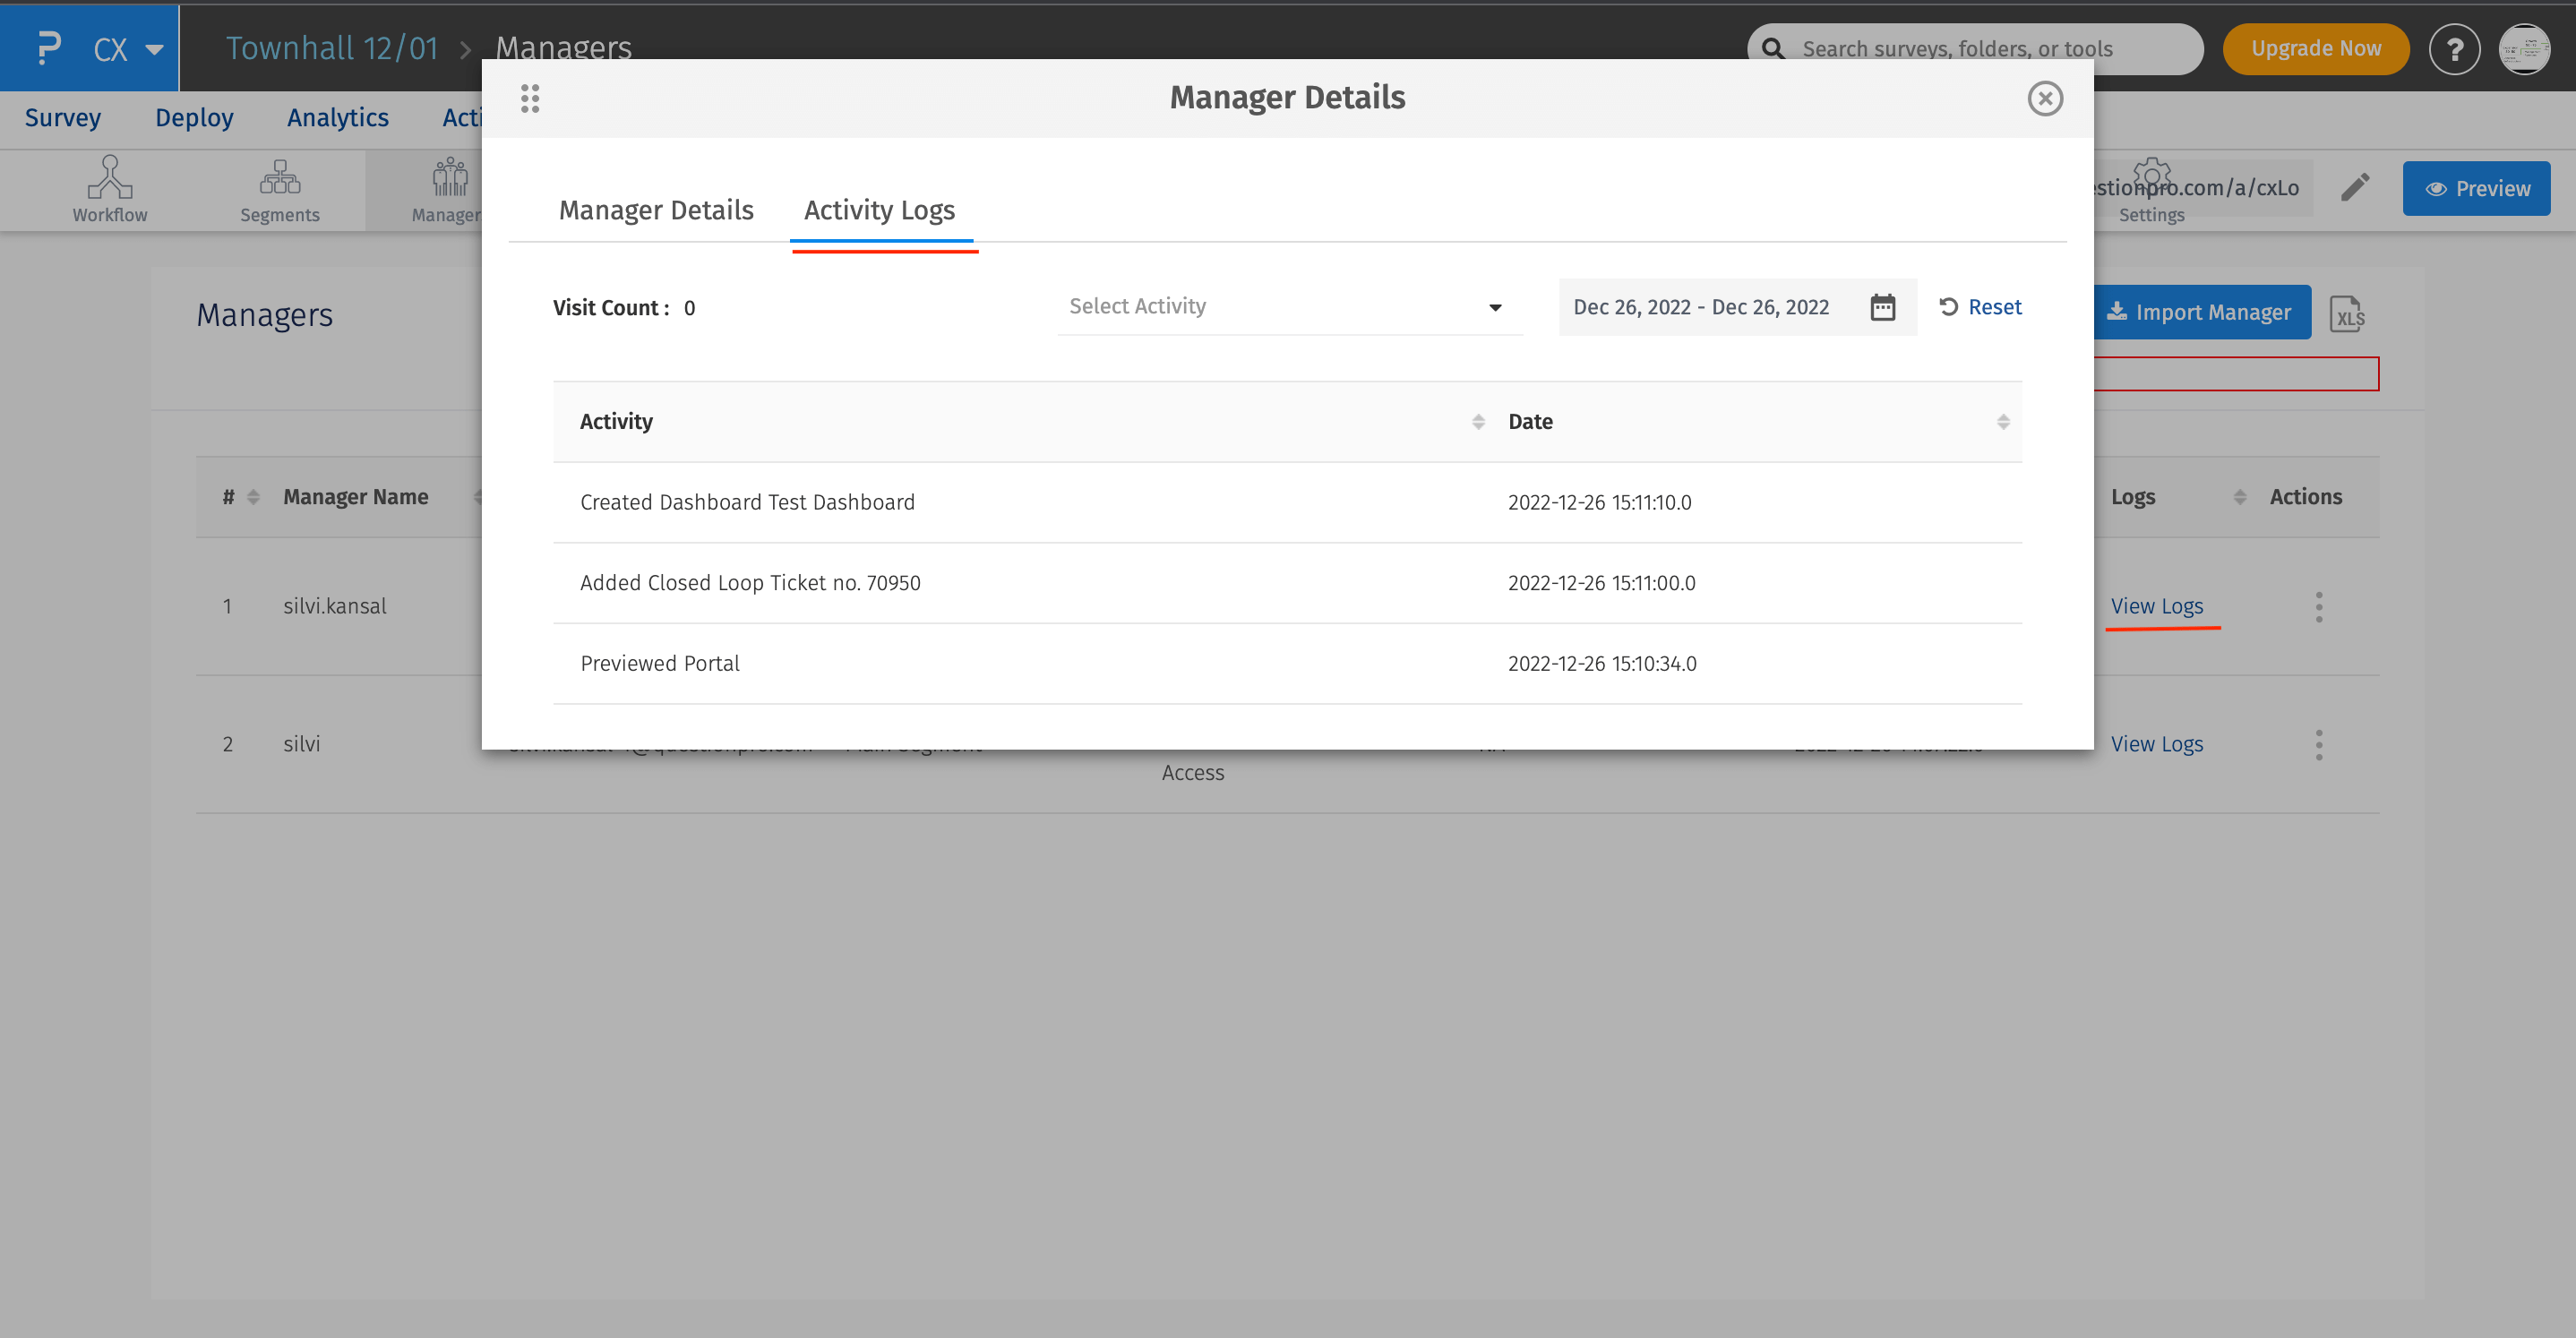Viewport: 2576px width, 1338px height.
Task: Open the calendar date picker icon
Action: (1882, 307)
